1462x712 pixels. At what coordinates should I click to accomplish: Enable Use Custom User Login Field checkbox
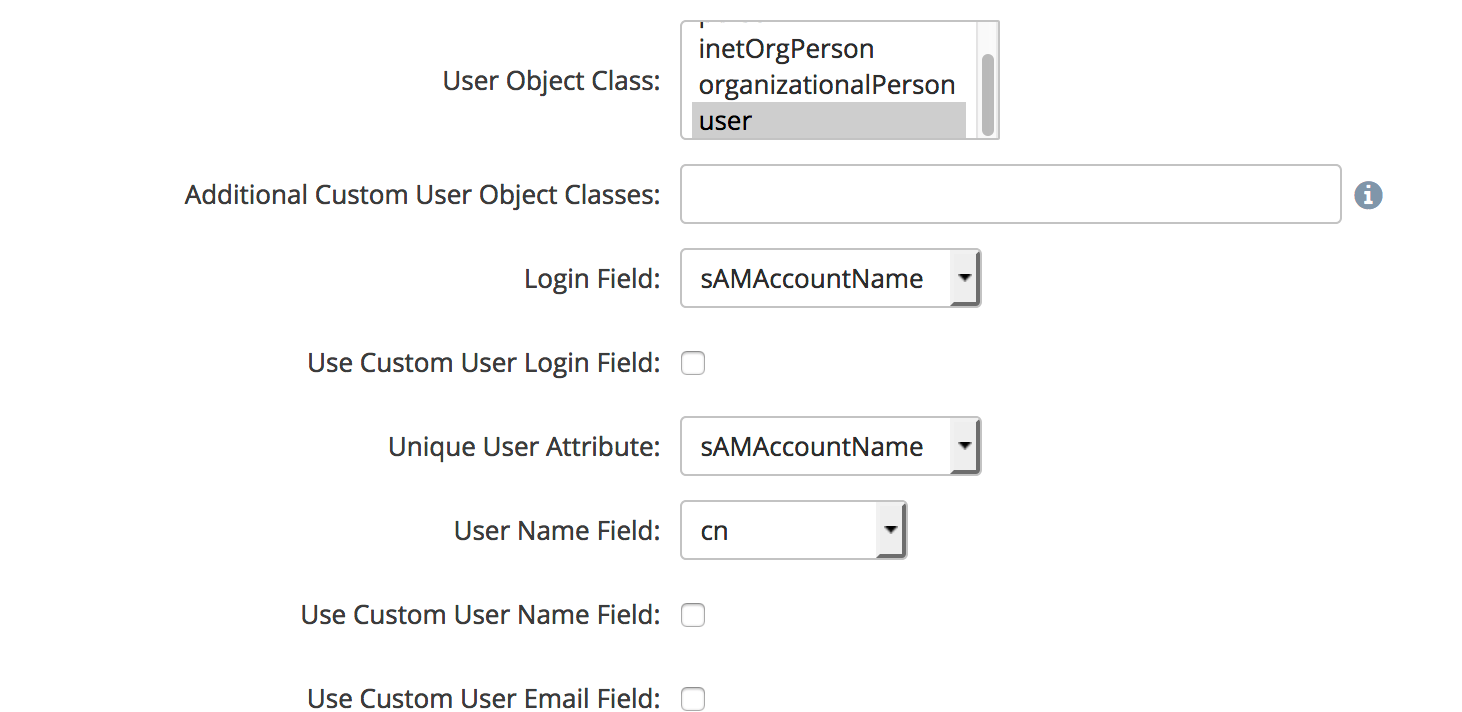693,363
